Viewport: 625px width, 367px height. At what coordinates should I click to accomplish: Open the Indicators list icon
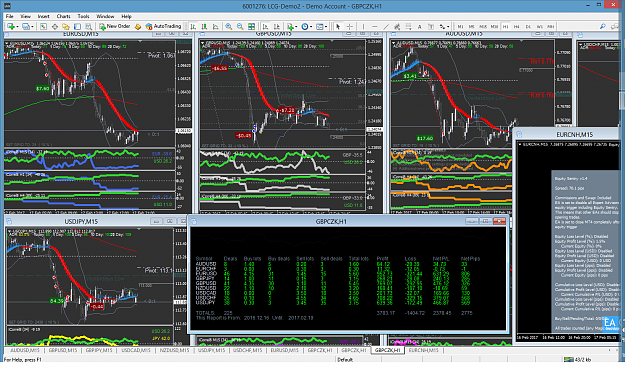(x=290, y=27)
